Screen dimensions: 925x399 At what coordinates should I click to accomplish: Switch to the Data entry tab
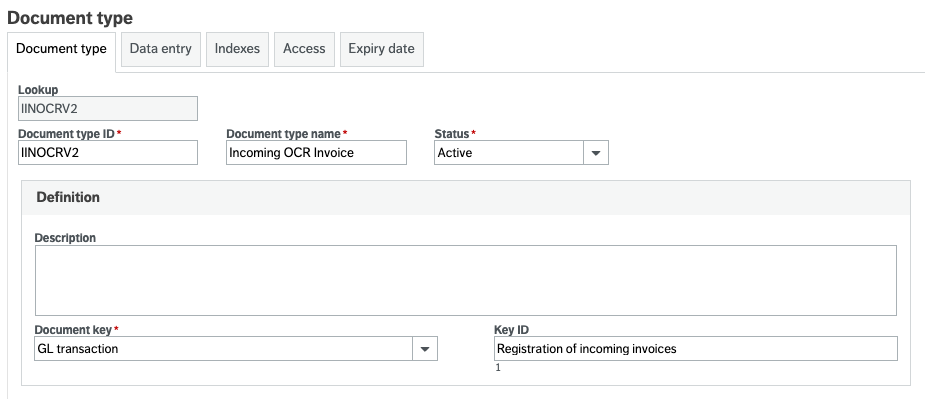pos(160,49)
